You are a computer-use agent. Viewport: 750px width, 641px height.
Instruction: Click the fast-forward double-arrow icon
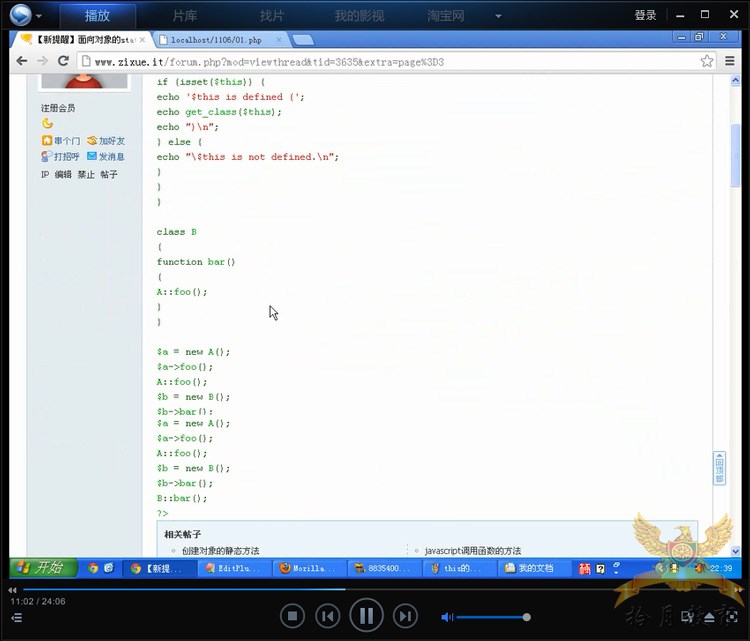point(739,590)
